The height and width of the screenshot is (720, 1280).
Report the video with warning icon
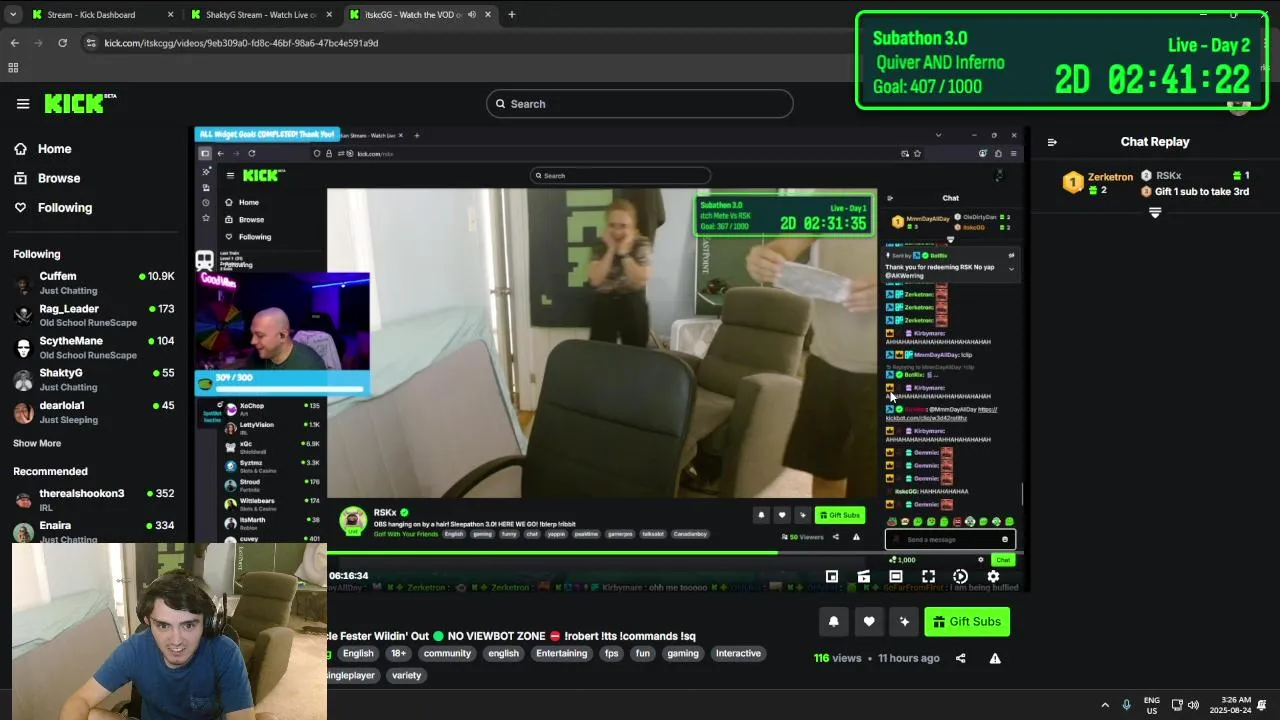(995, 658)
